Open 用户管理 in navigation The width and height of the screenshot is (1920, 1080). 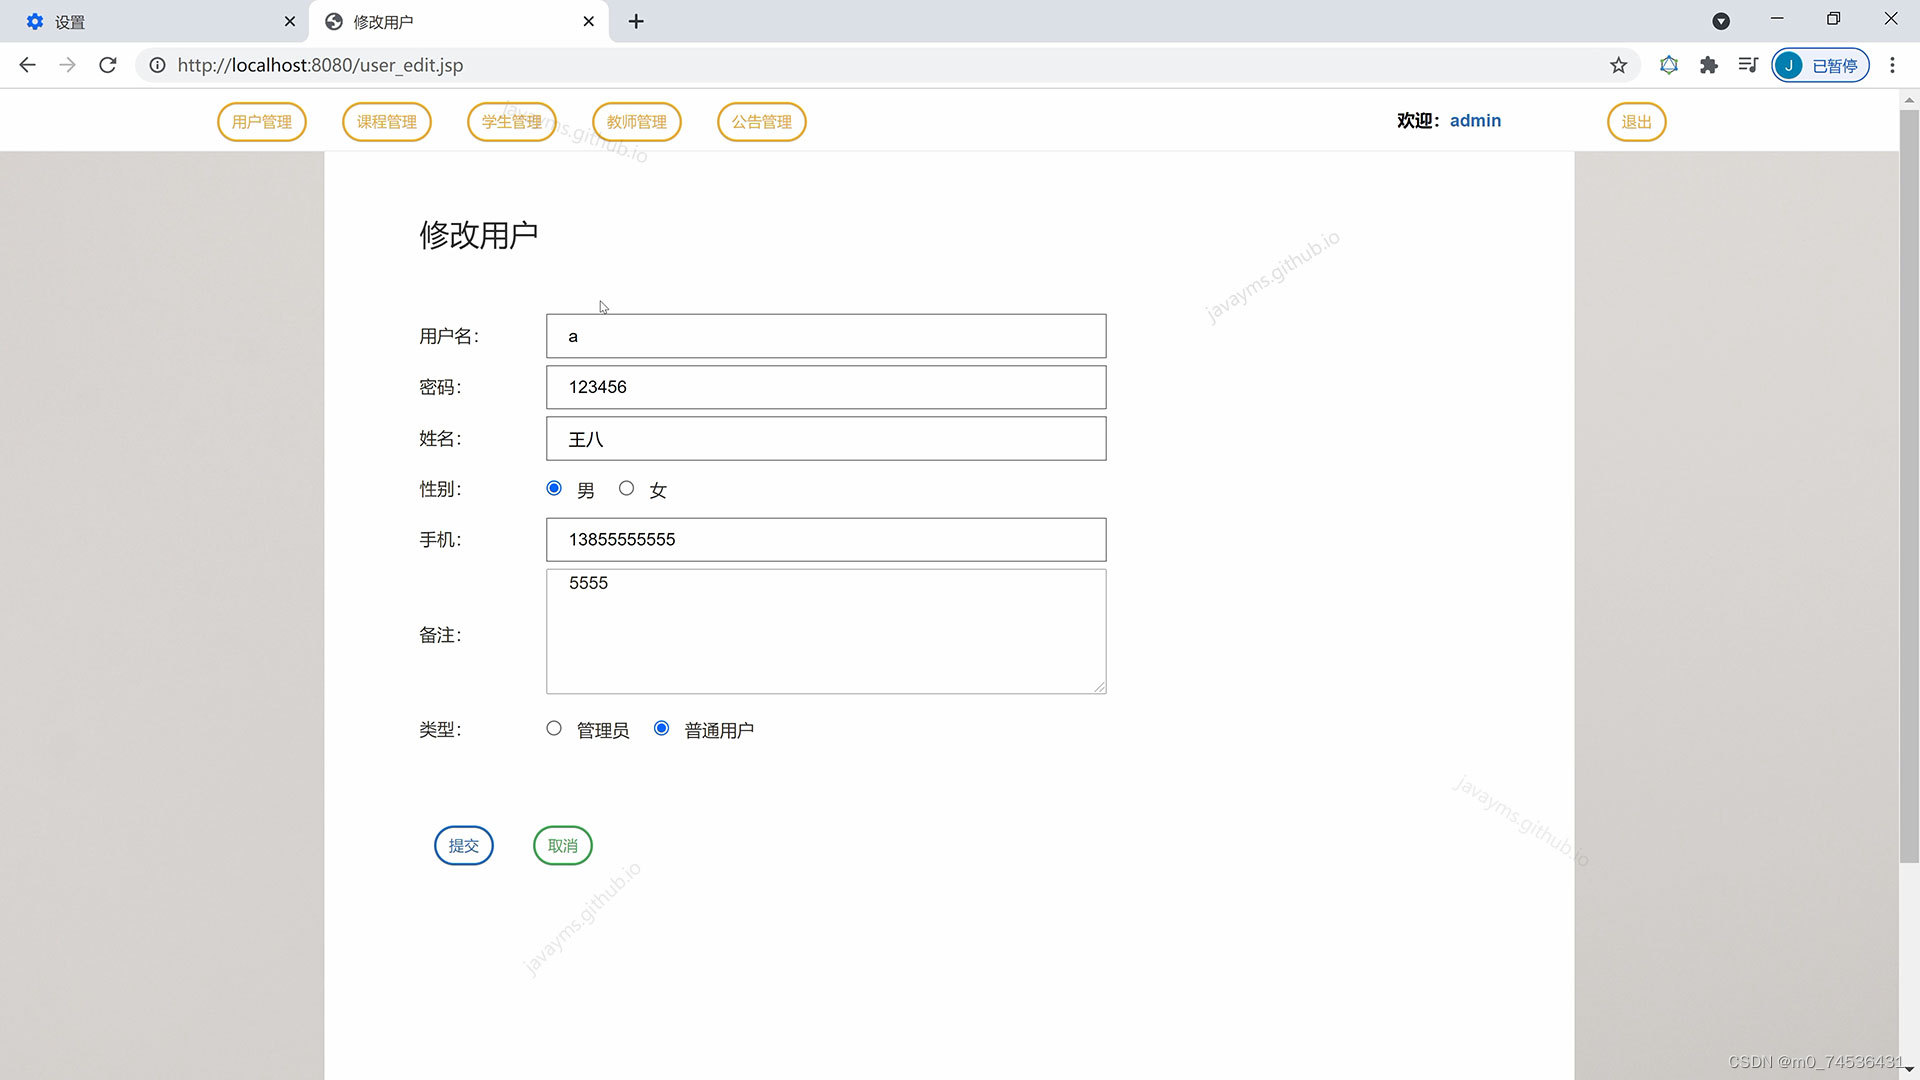pyautogui.click(x=262, y=122)
